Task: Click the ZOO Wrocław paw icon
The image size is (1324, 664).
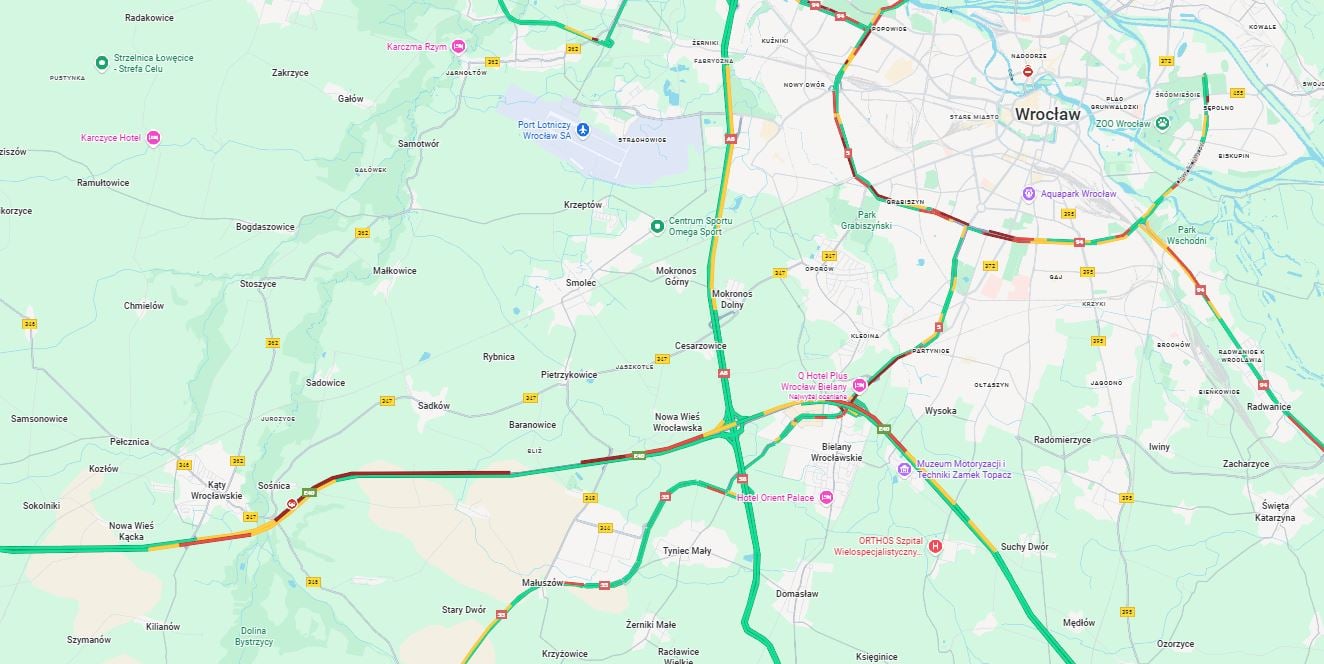Action: point(1162,123)
